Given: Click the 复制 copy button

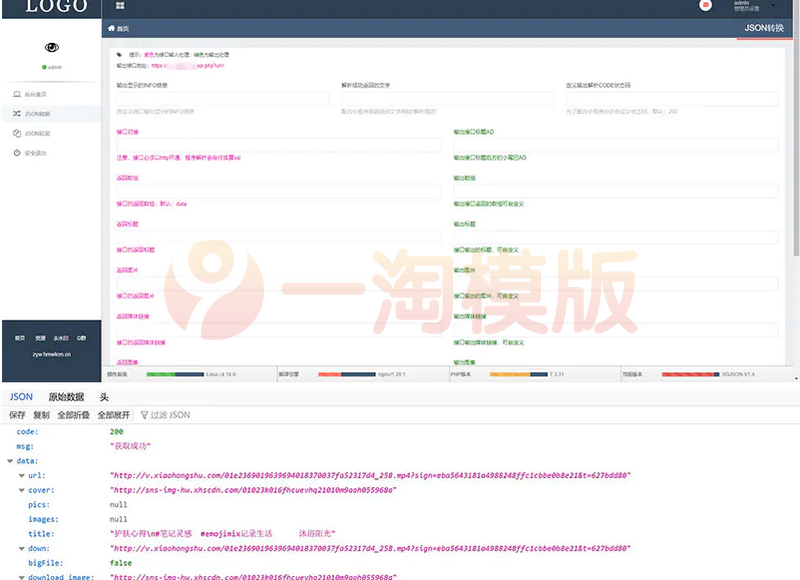Looking at the screenshot, I should [x=41, y=415].
